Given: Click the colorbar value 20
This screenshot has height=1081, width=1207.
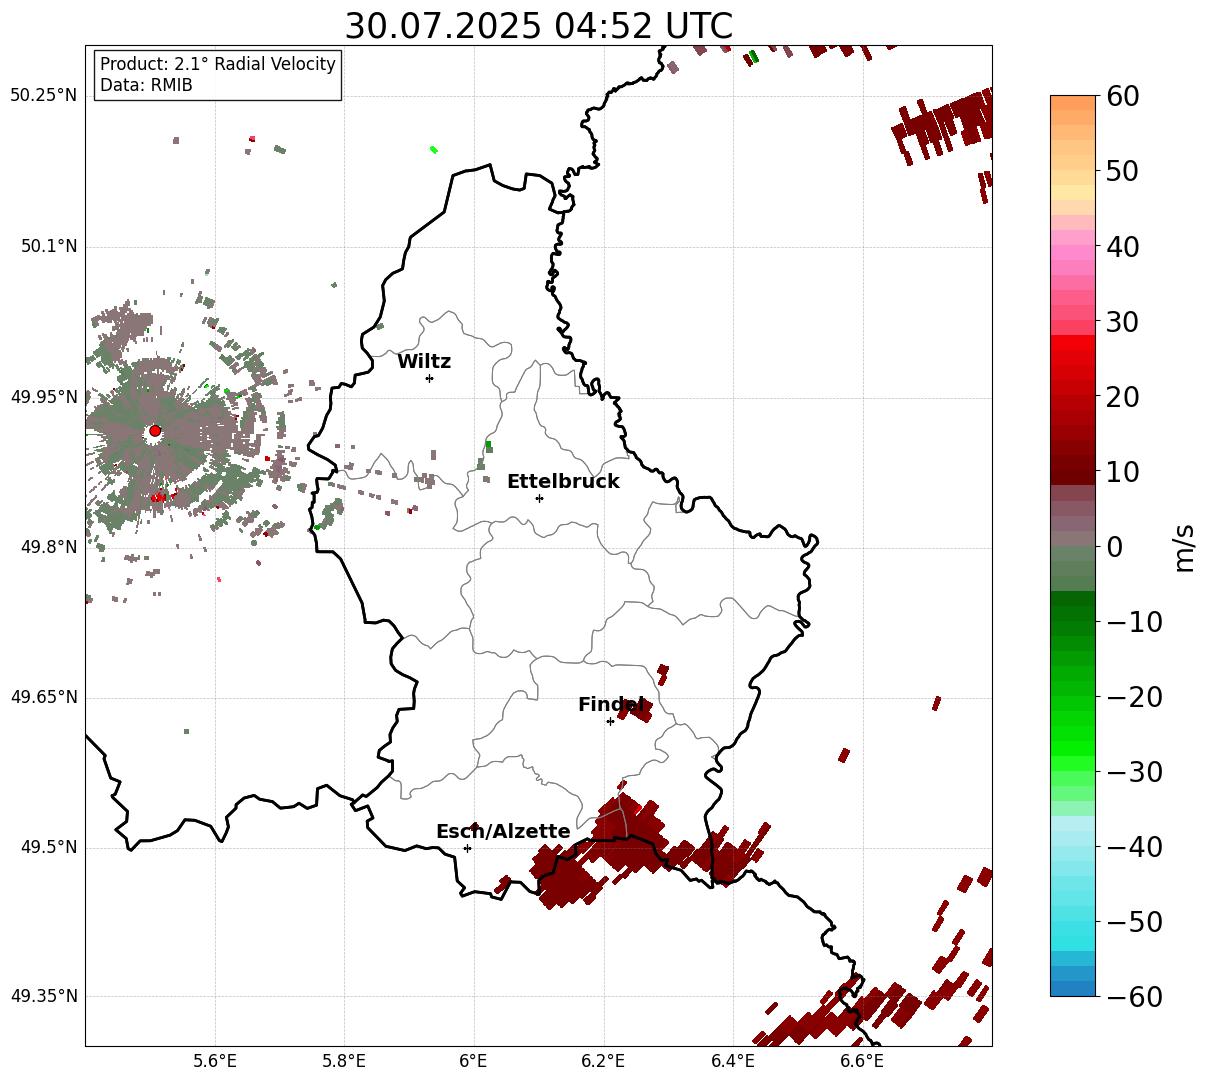Looking at the screenshot, I should [1123, 396].
